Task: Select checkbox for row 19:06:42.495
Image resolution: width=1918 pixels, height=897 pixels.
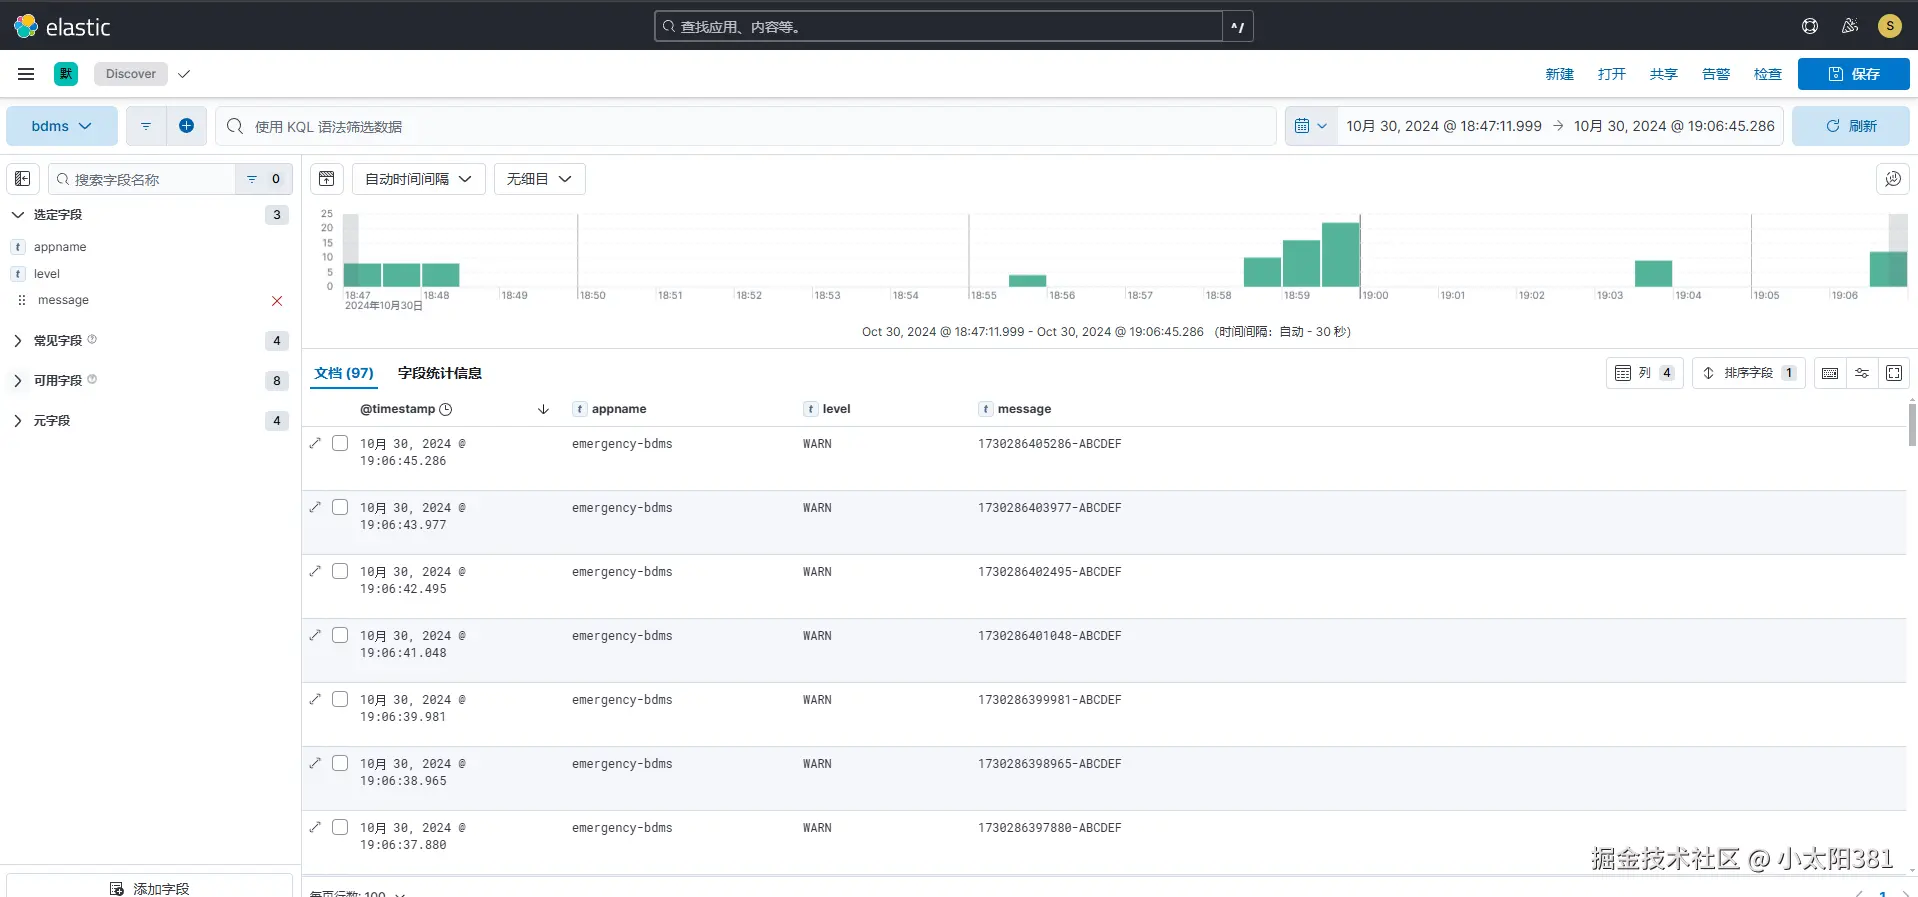Action: 340,571
